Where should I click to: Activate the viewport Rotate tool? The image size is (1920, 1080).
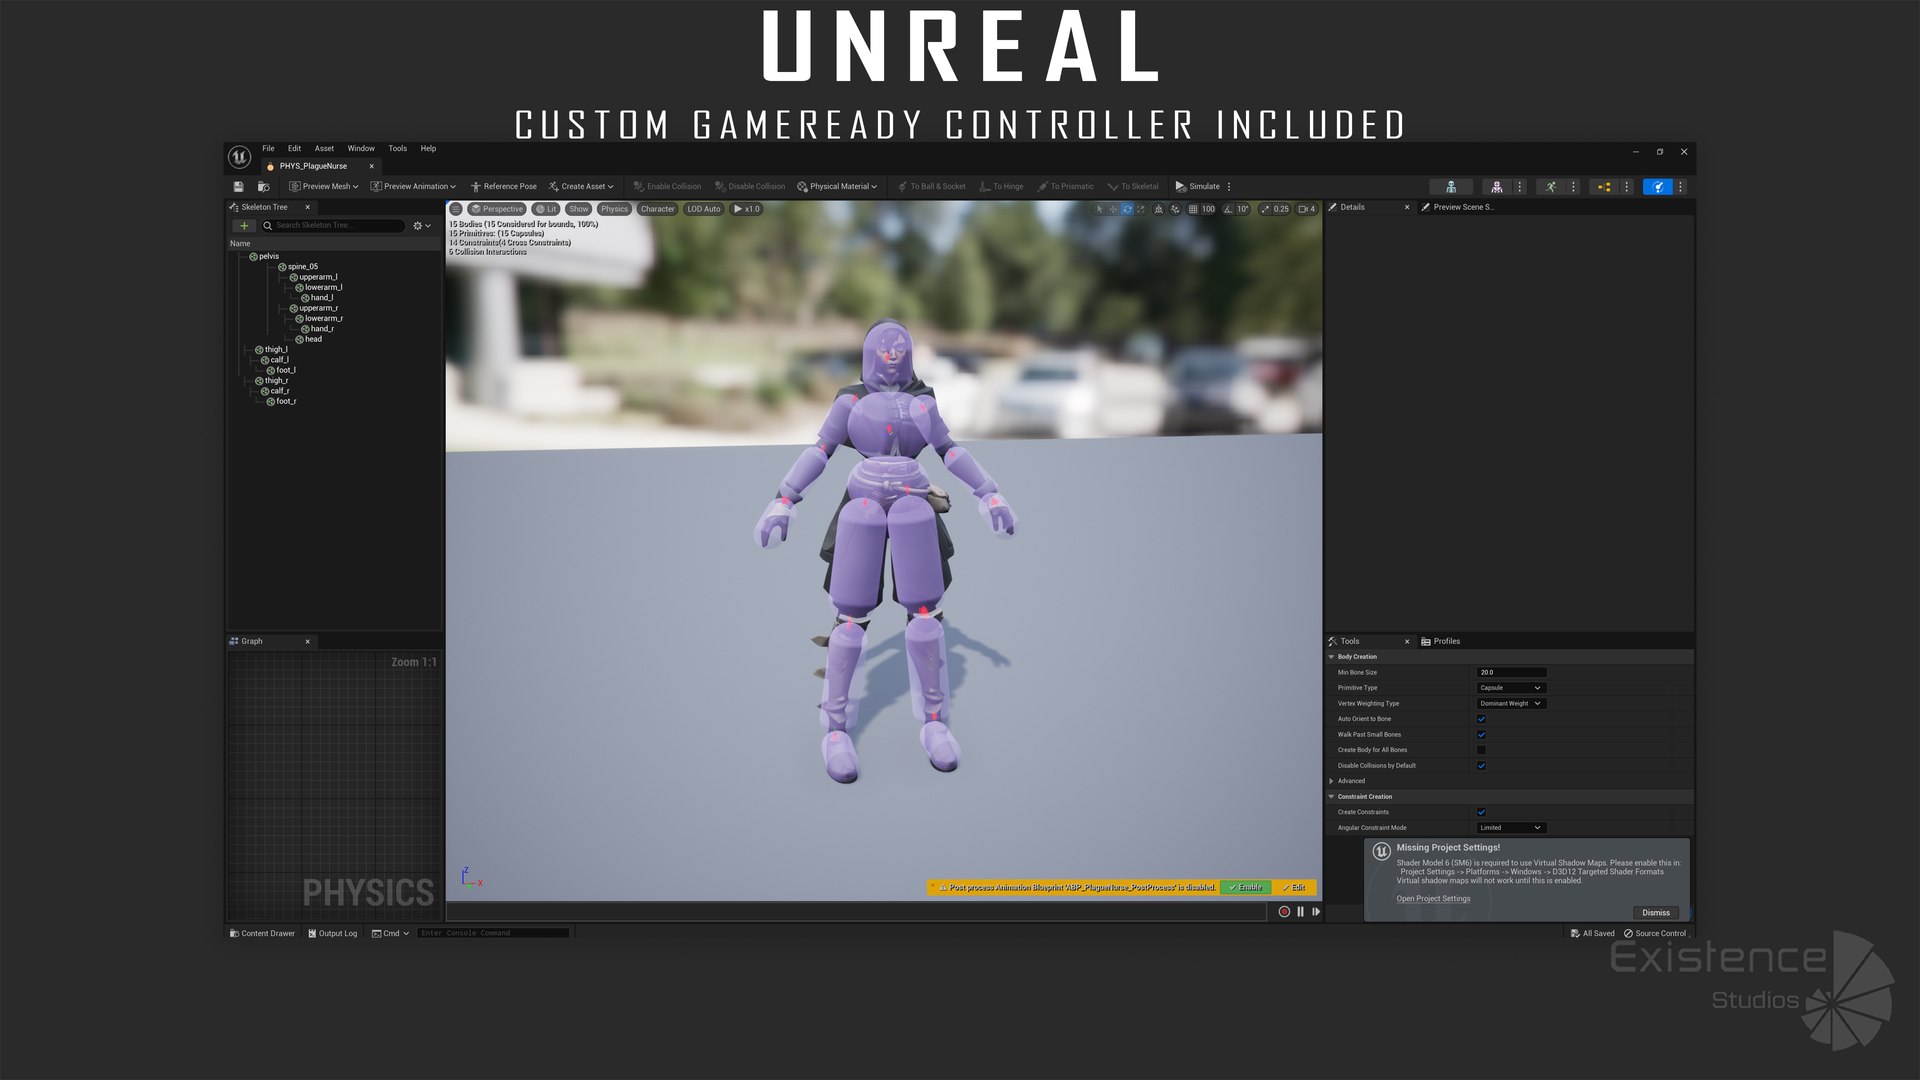(1127, 209)
